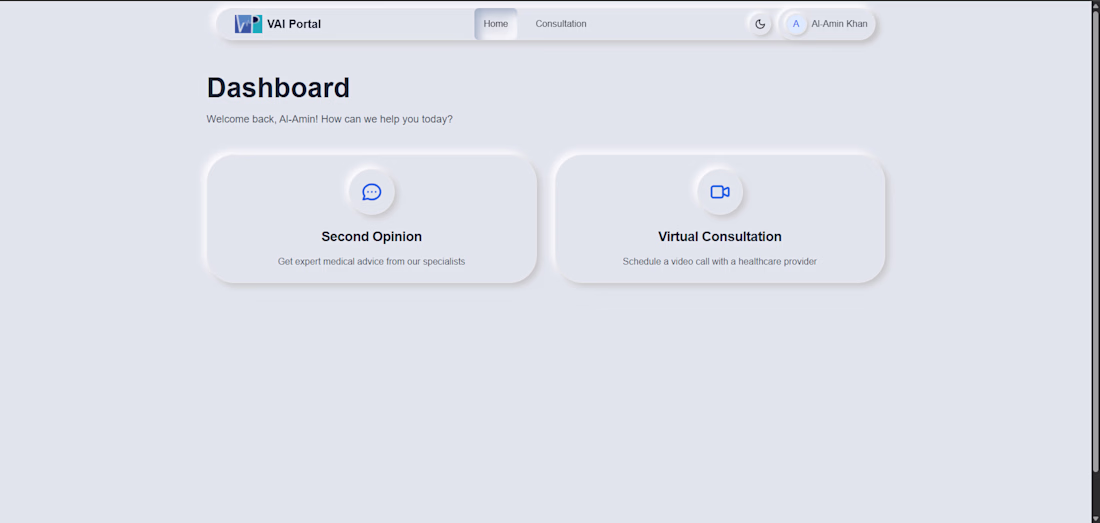
Task: Click the Virtual Consultation video camera icon
Action: [720, 192]
